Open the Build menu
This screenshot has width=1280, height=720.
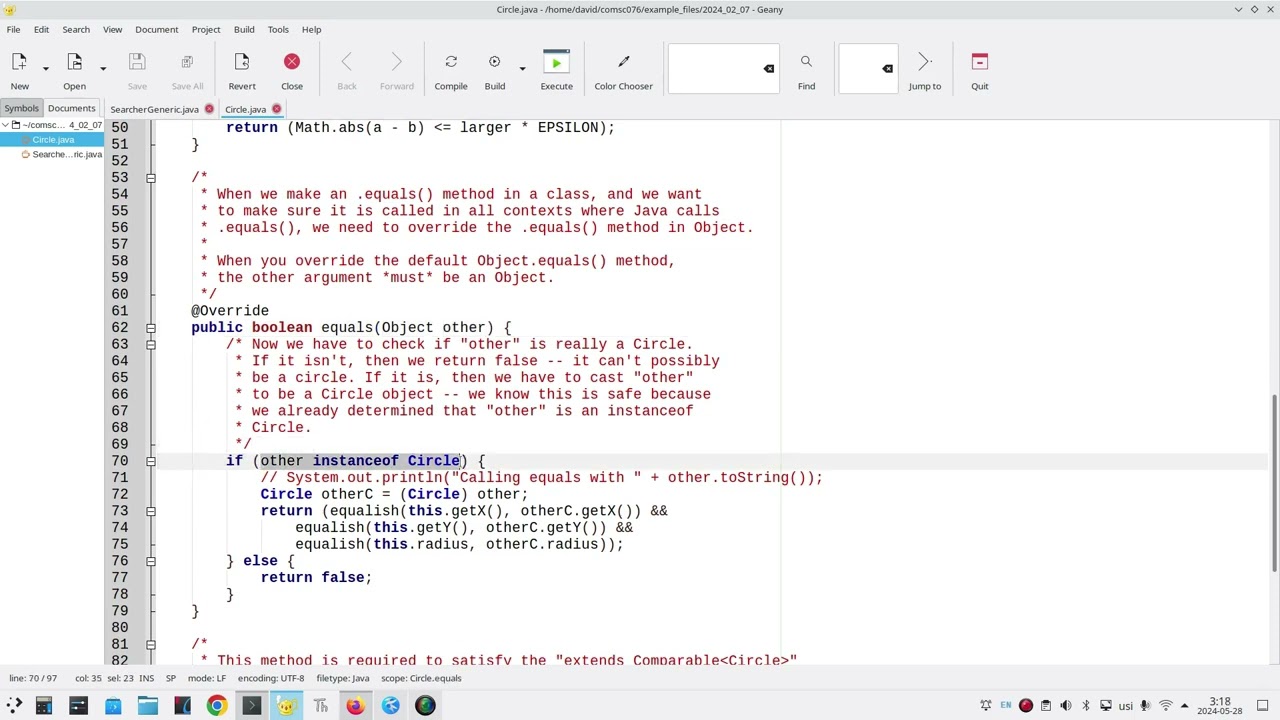244,29
